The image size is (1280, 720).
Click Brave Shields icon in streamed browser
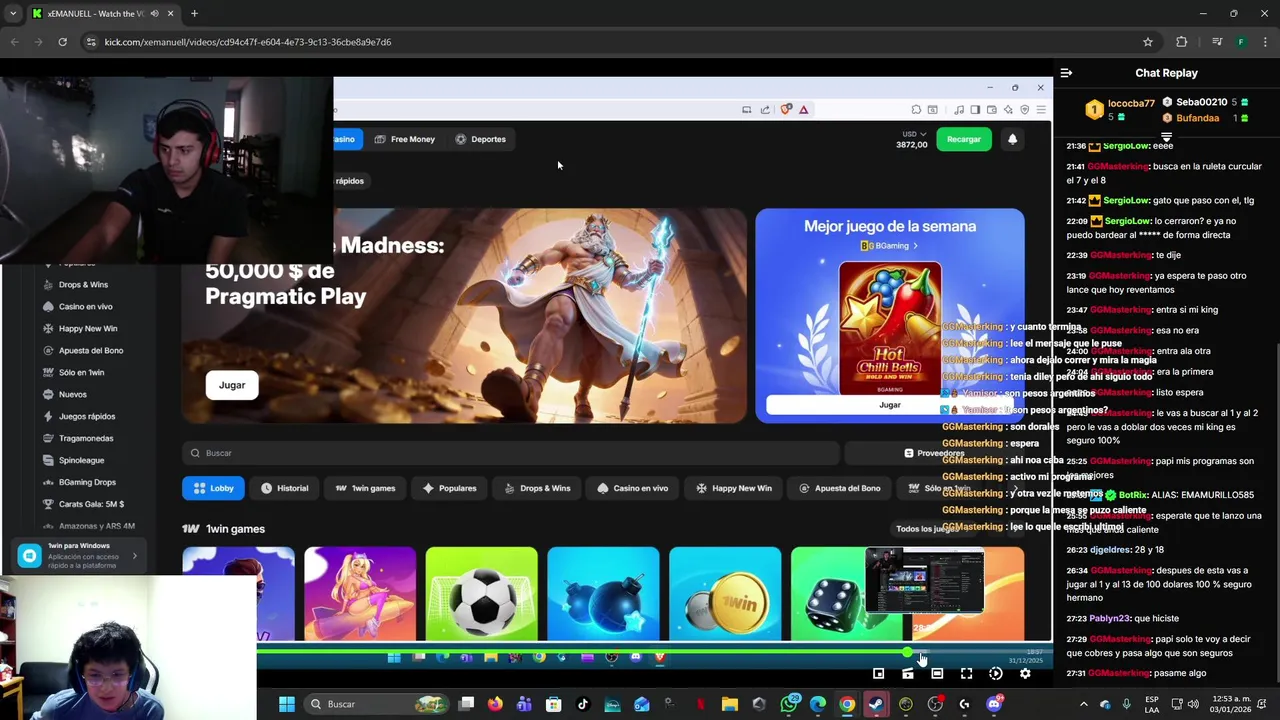pos(786,110)
